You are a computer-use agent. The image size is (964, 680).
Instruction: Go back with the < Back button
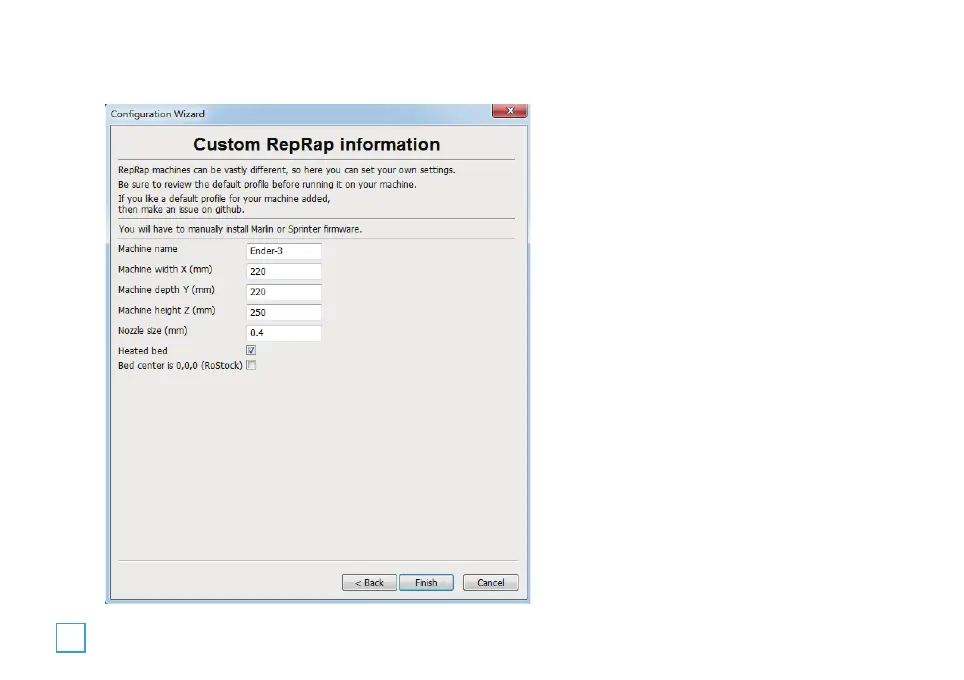pyautogui.click(x=369, y=583)
